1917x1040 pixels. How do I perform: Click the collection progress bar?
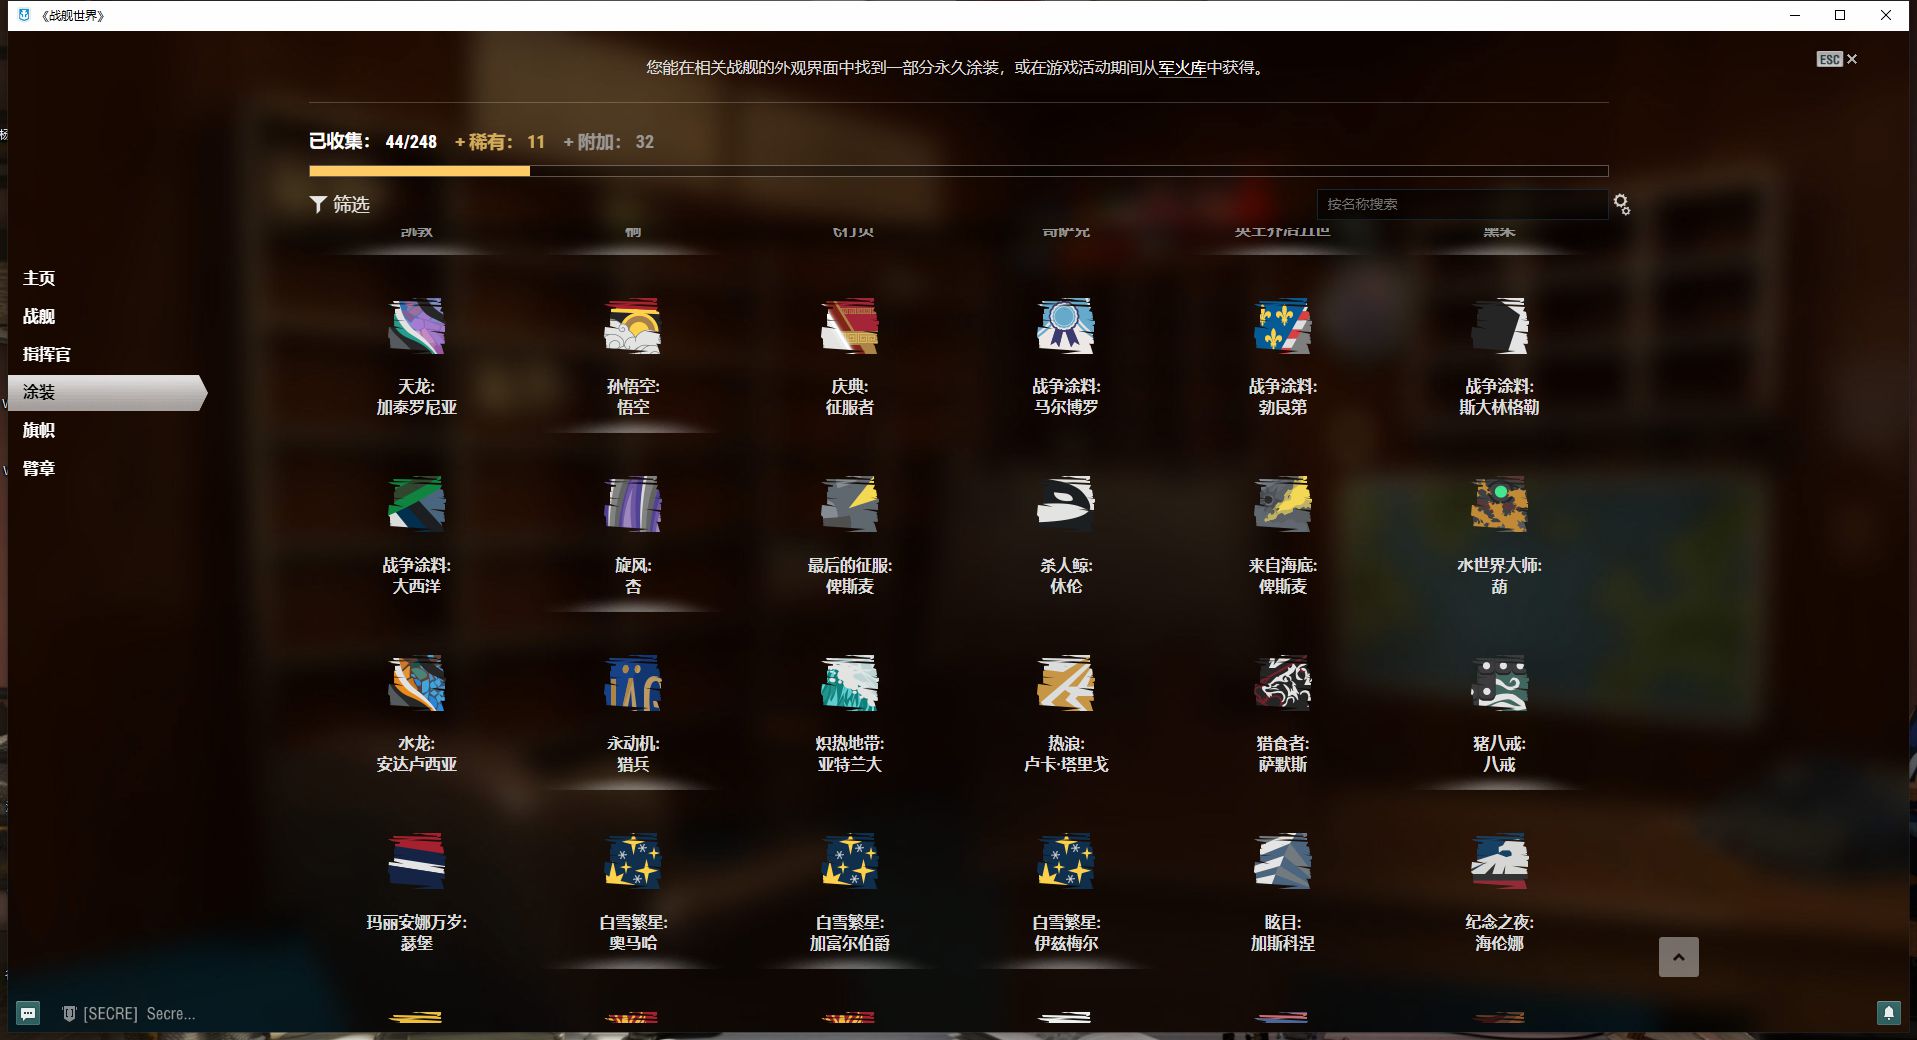click(x=958, y=171)
